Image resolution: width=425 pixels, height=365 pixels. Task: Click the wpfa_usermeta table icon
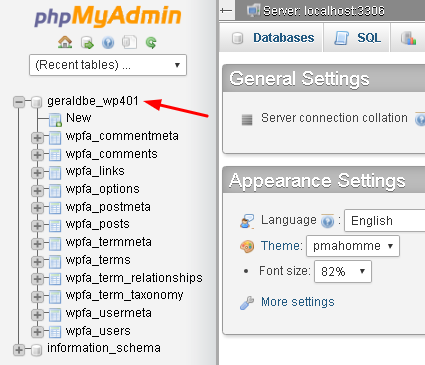pyautogui.click(x=55, y=314)
